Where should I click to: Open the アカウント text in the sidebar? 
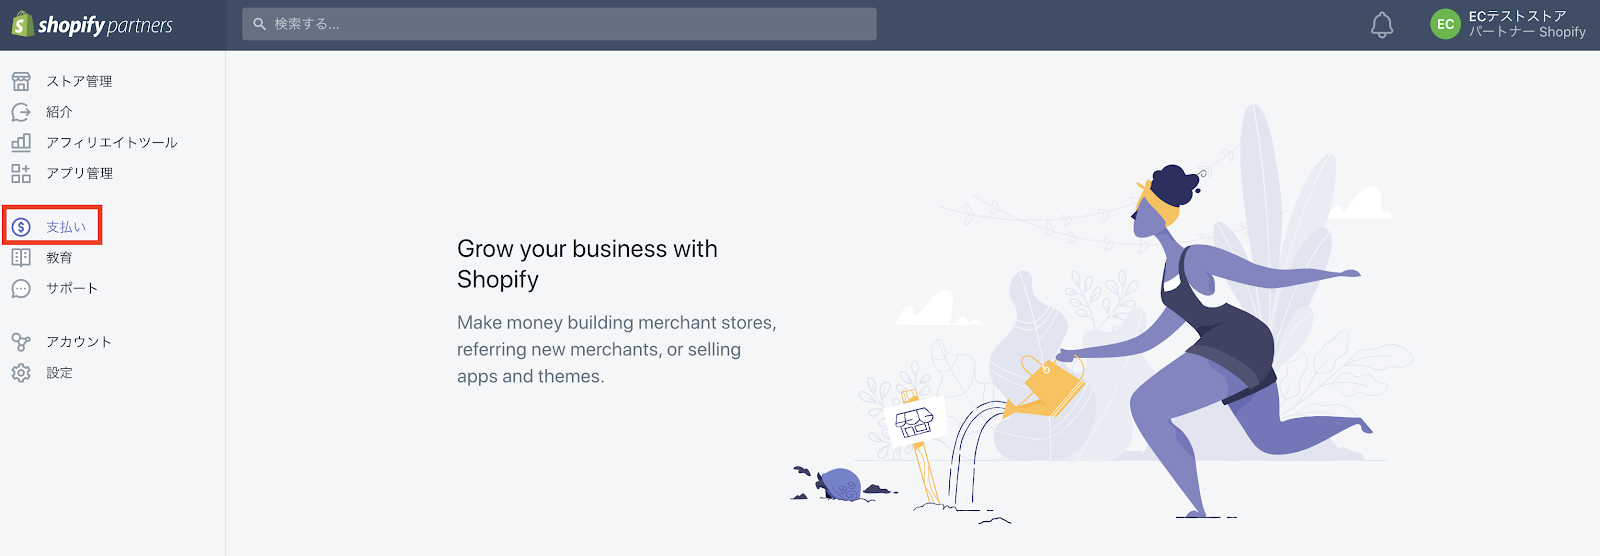point(79,342)
